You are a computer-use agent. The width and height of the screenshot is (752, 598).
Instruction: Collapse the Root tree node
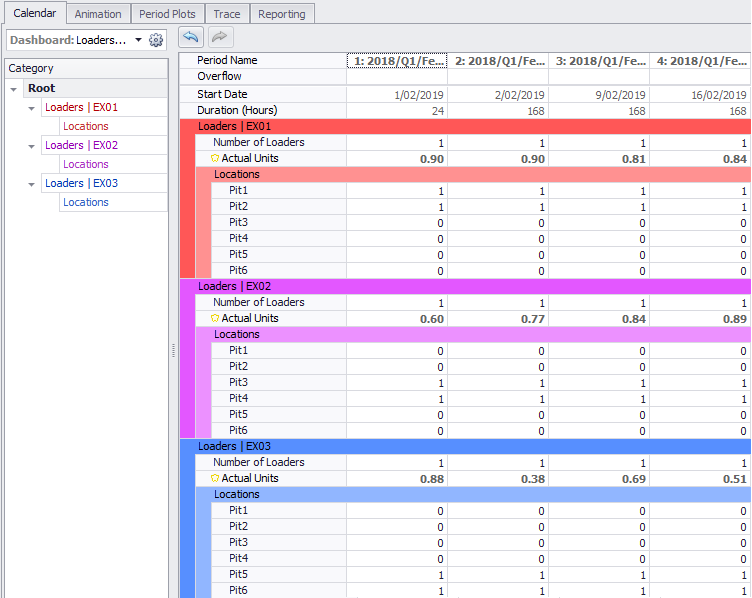pyautogui.click(x=14, y=89)
